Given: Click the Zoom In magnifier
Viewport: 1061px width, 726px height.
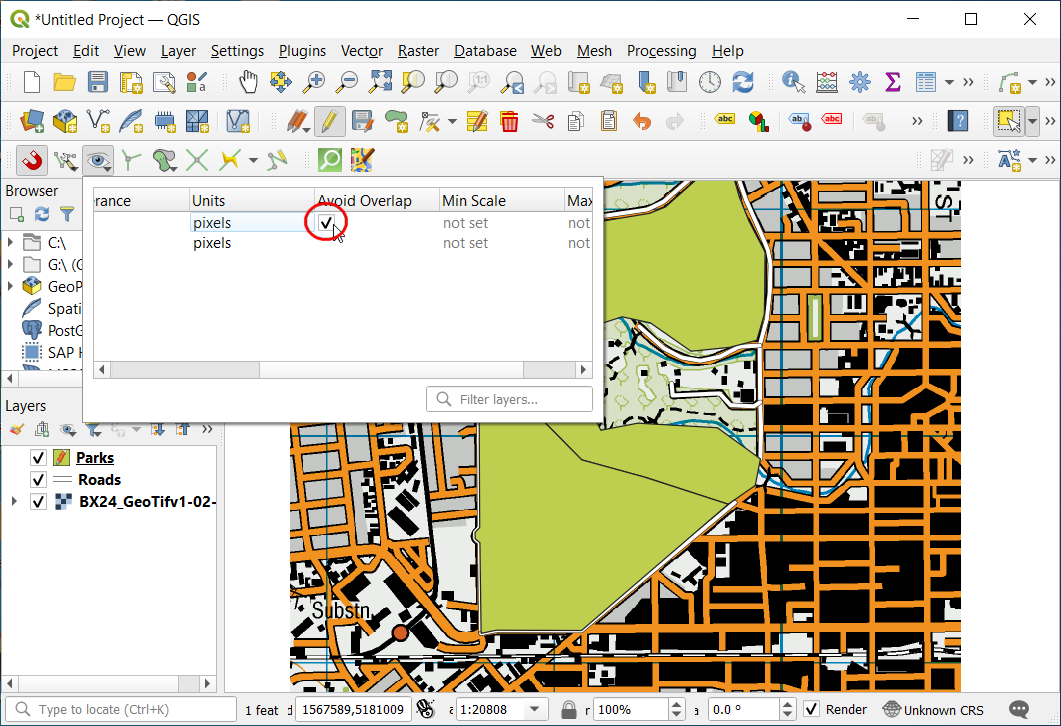Looking at the screenshot, I should (x=315, y=82).
